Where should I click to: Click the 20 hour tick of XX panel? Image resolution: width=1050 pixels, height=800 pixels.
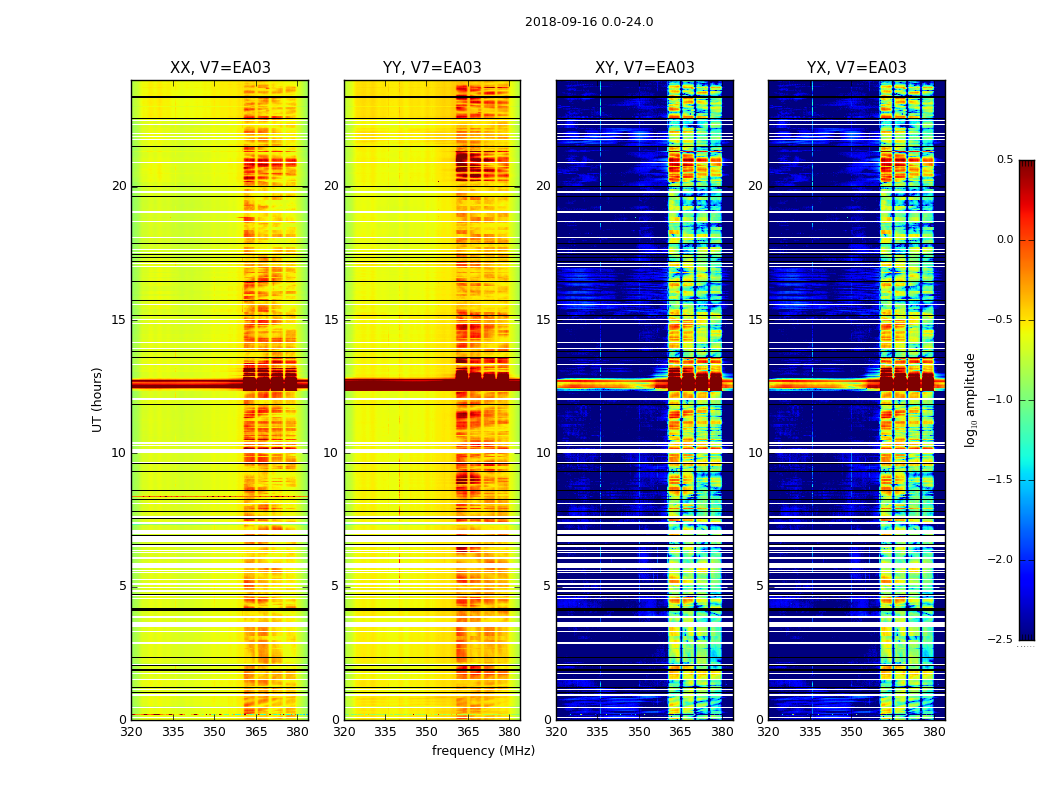pyautogui.click(x=119, y=186)
